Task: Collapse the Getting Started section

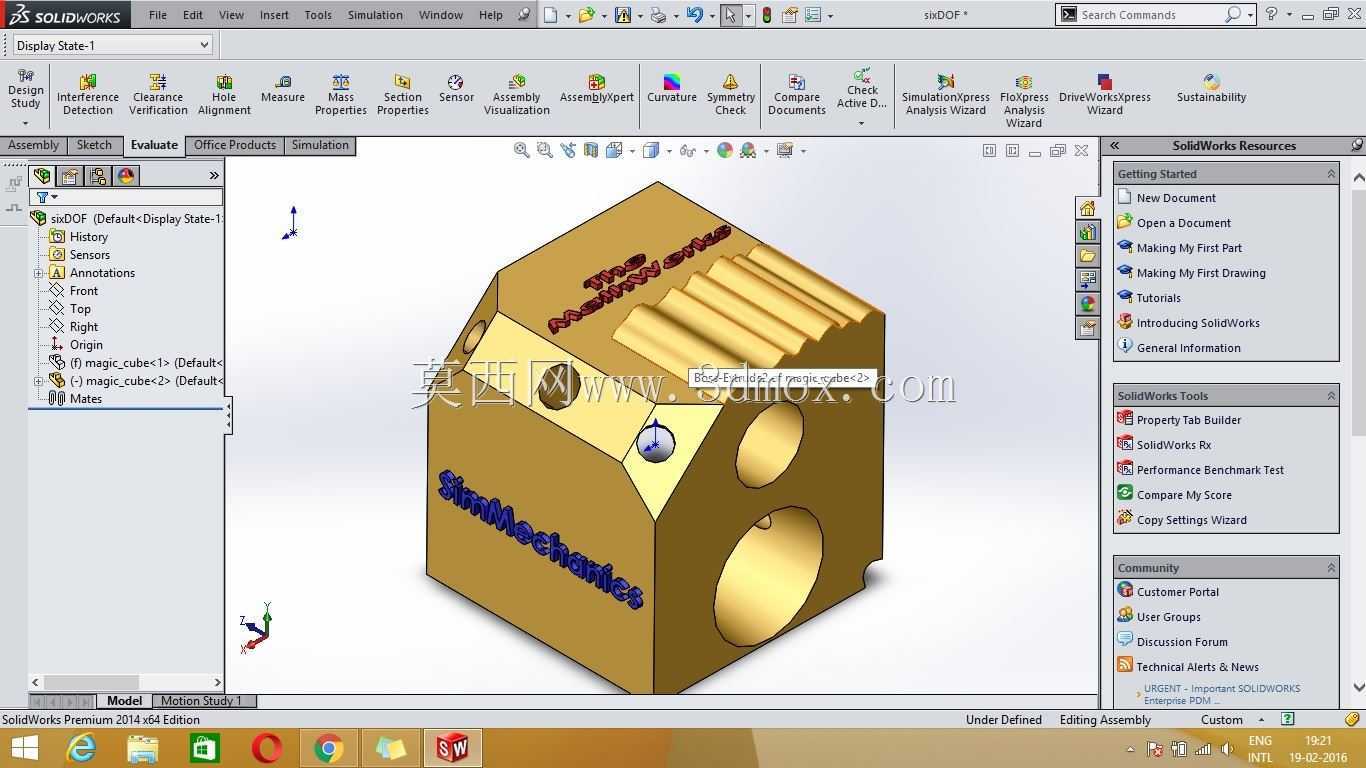Action: (x=1330, y=174)
